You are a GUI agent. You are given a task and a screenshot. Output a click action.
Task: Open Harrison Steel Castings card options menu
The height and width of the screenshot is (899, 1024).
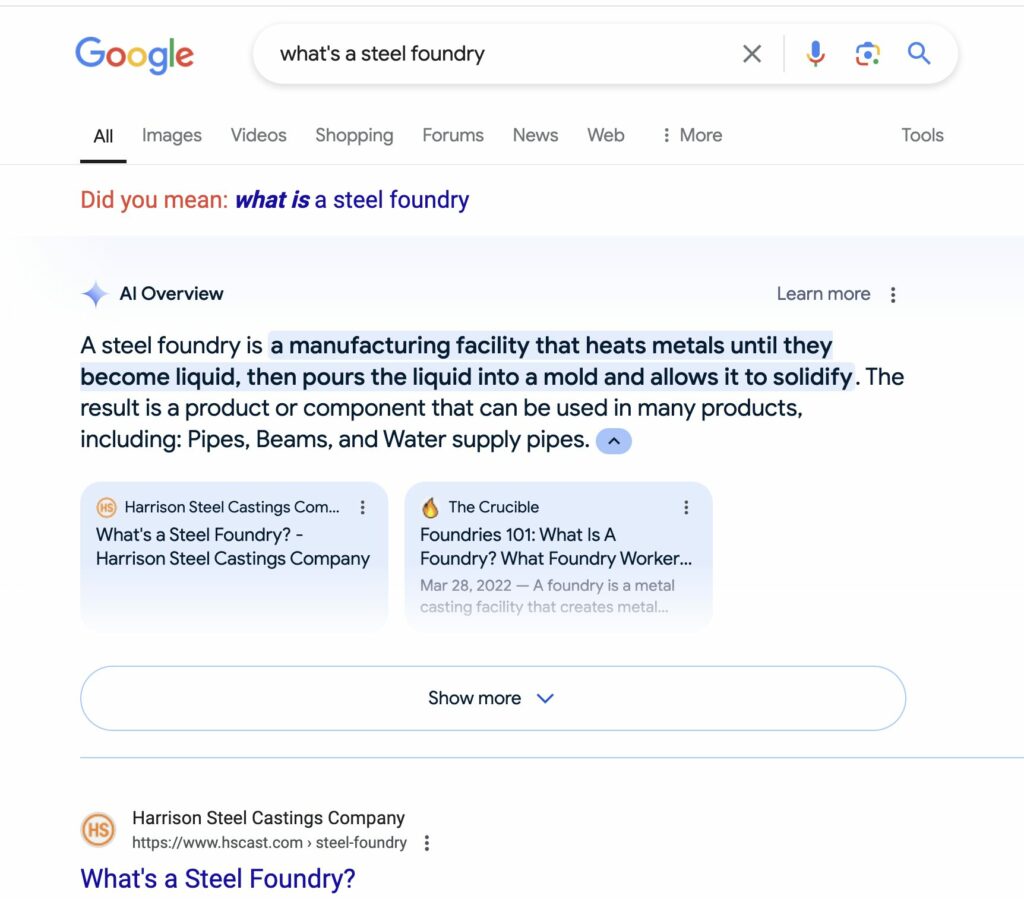[x=363, y=507]
